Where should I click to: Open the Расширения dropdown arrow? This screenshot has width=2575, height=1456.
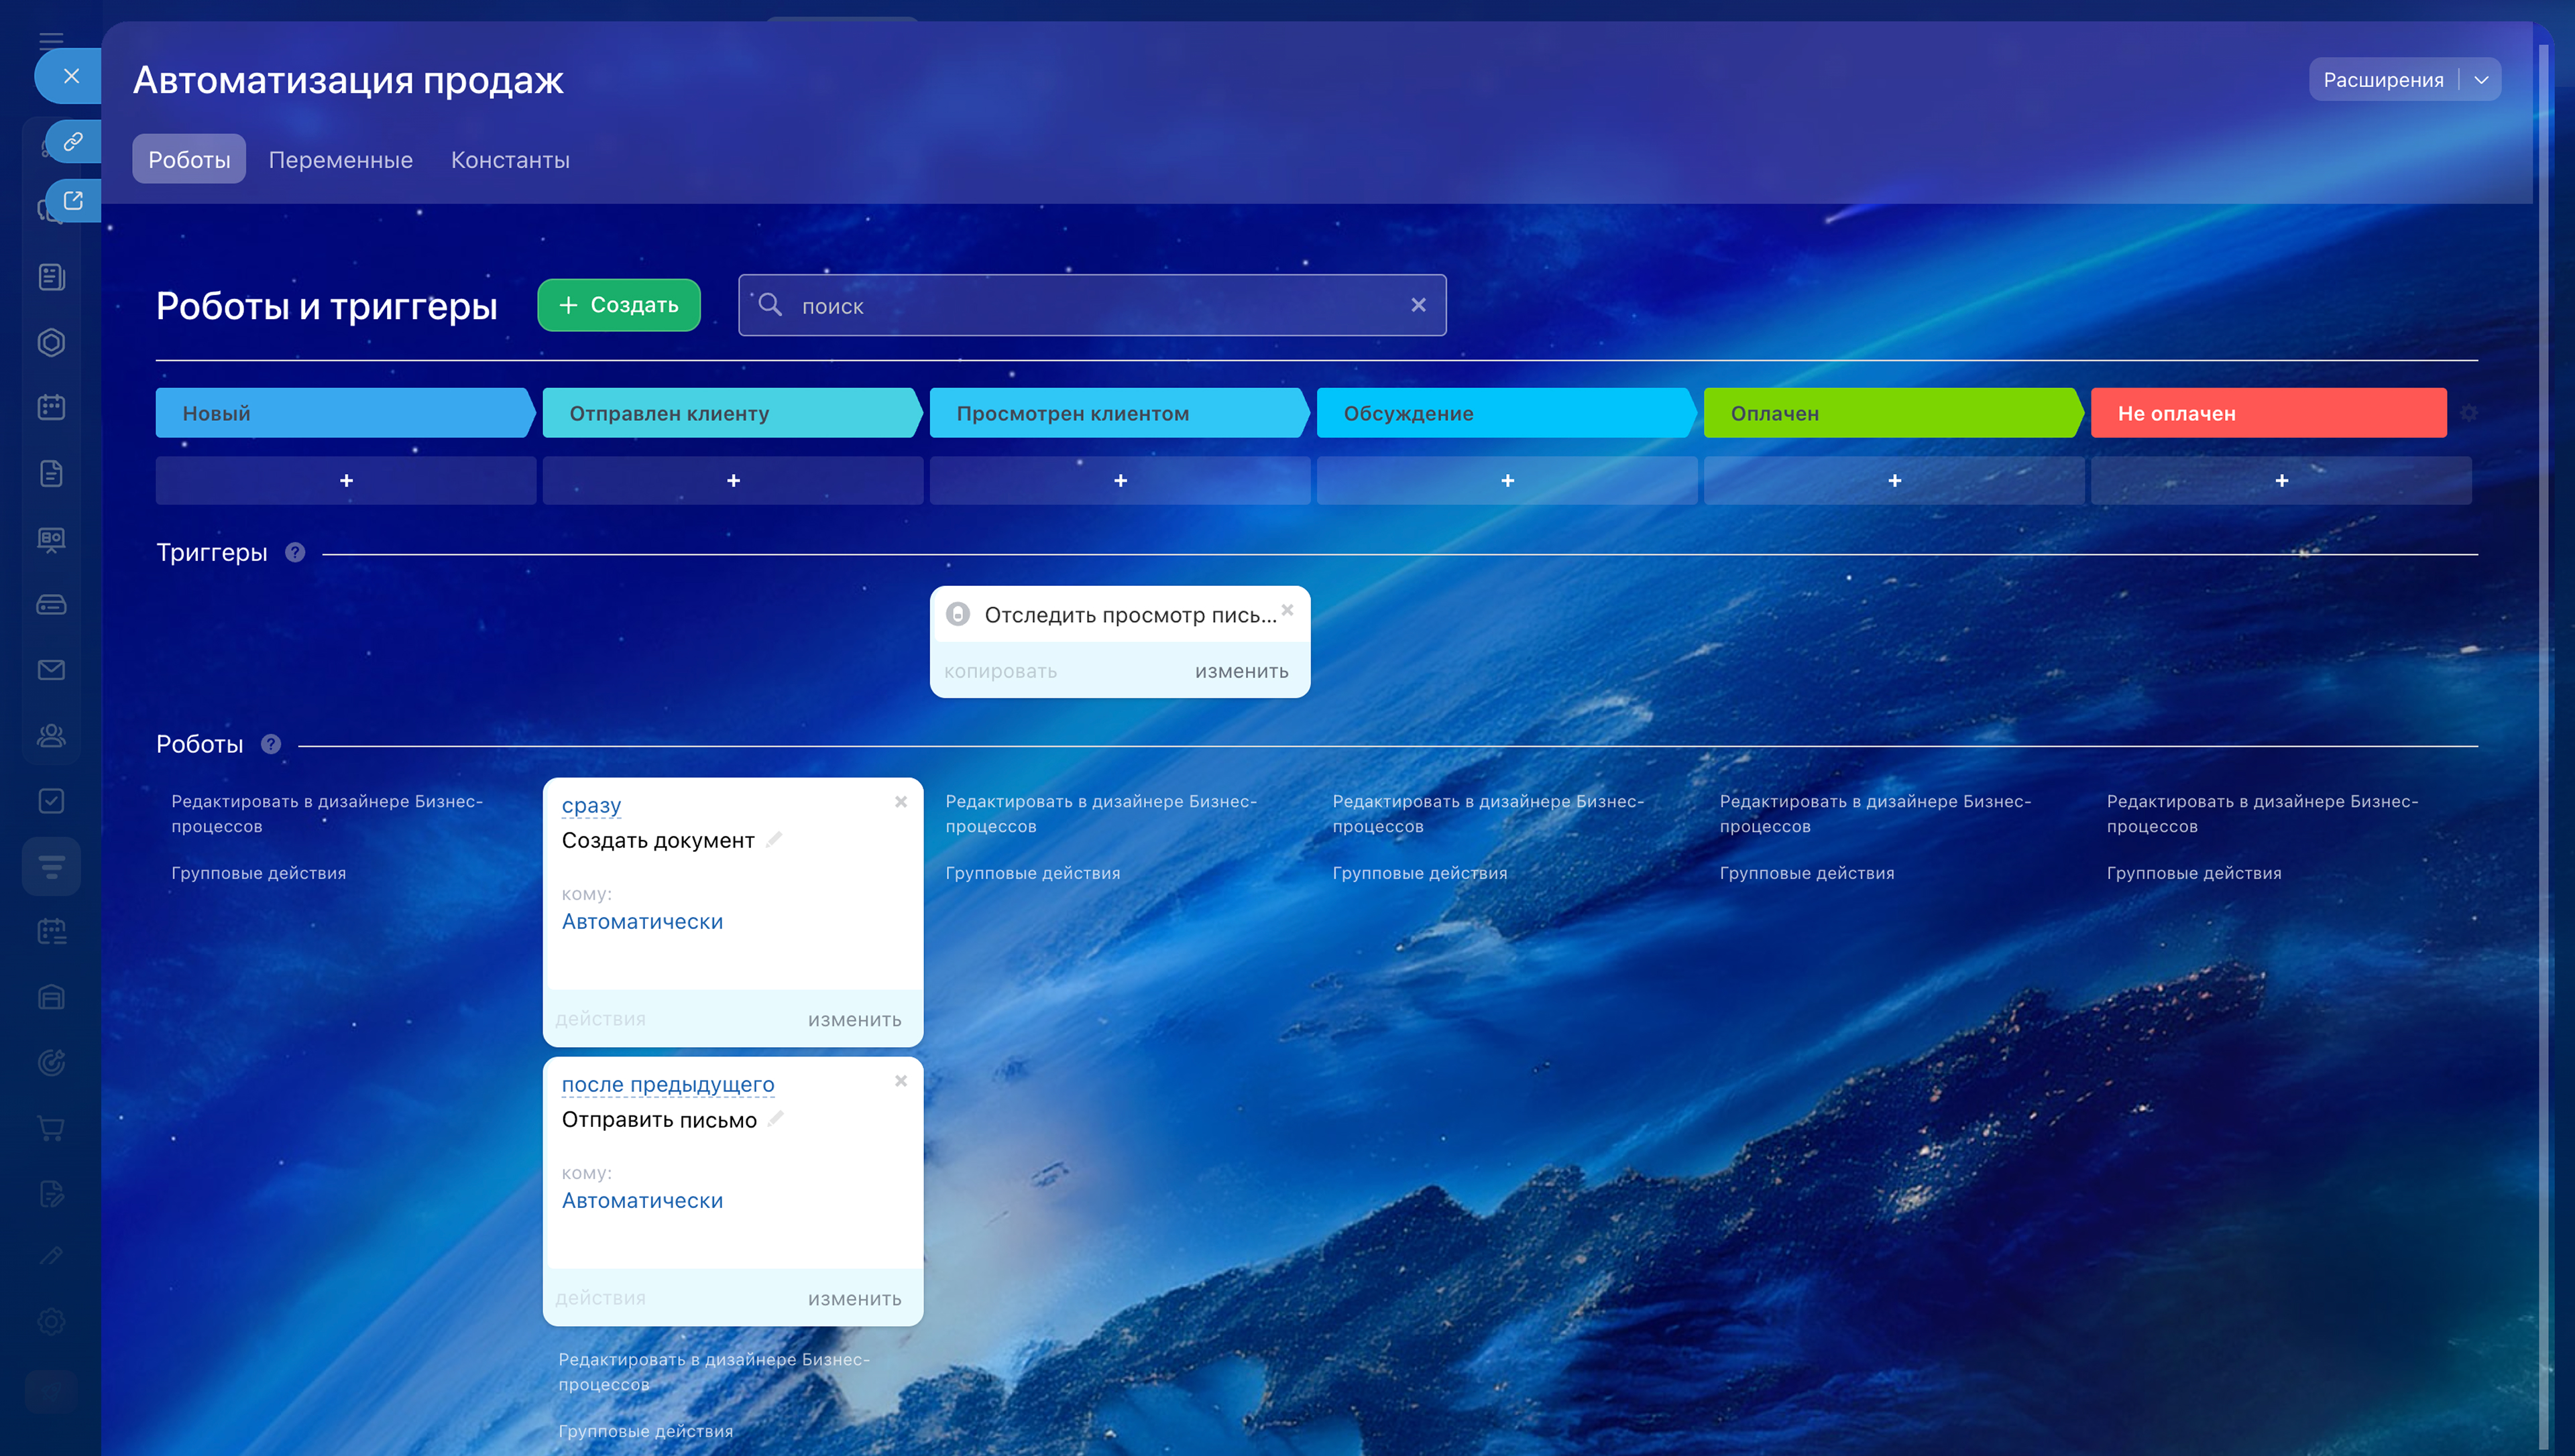(x=2481, y=80)
